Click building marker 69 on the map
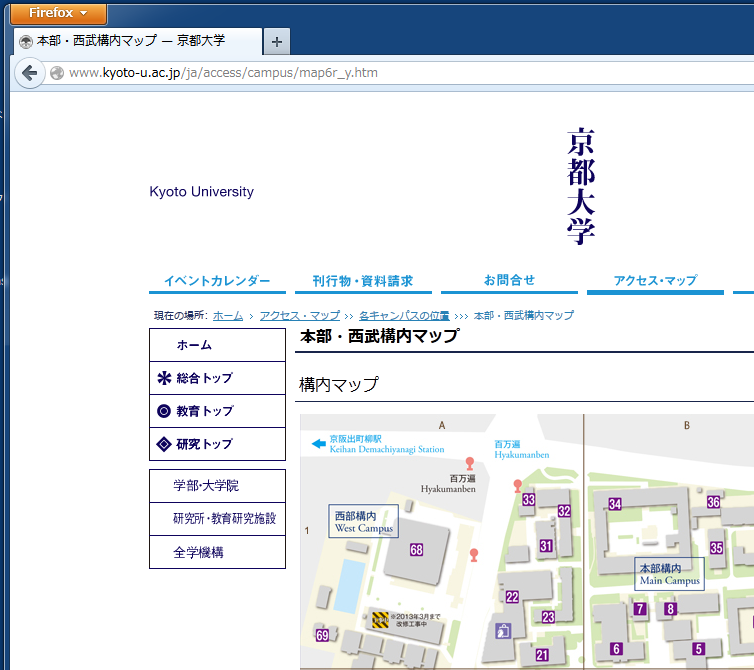The width and height of the screenshot is (754, 670). [322, 635]
